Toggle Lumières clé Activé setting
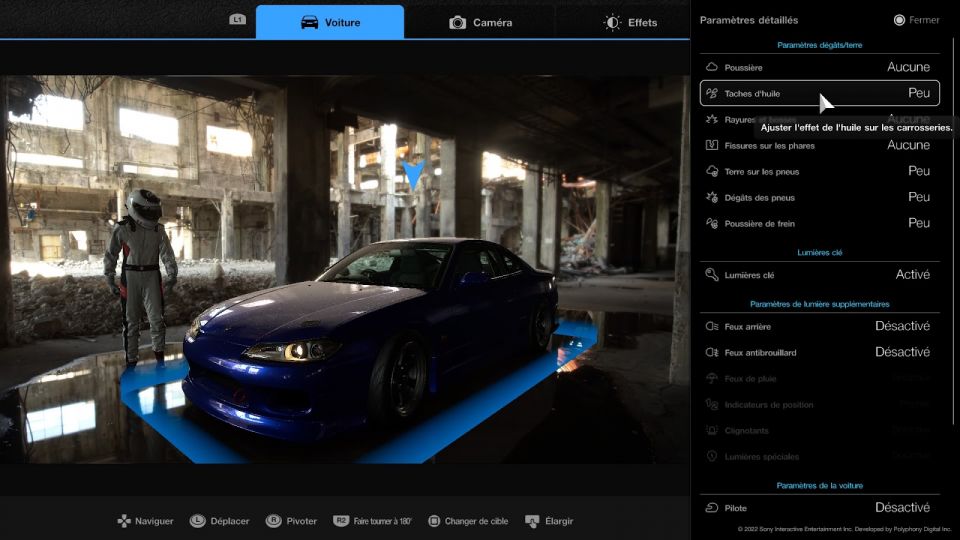 tap(912, 274)
